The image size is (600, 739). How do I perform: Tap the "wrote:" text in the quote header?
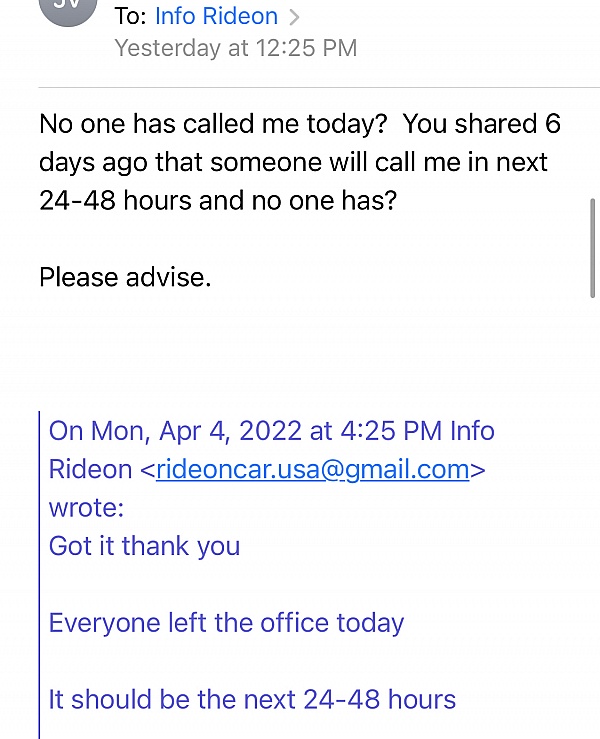pyautogui.click(x=86, y=507)
